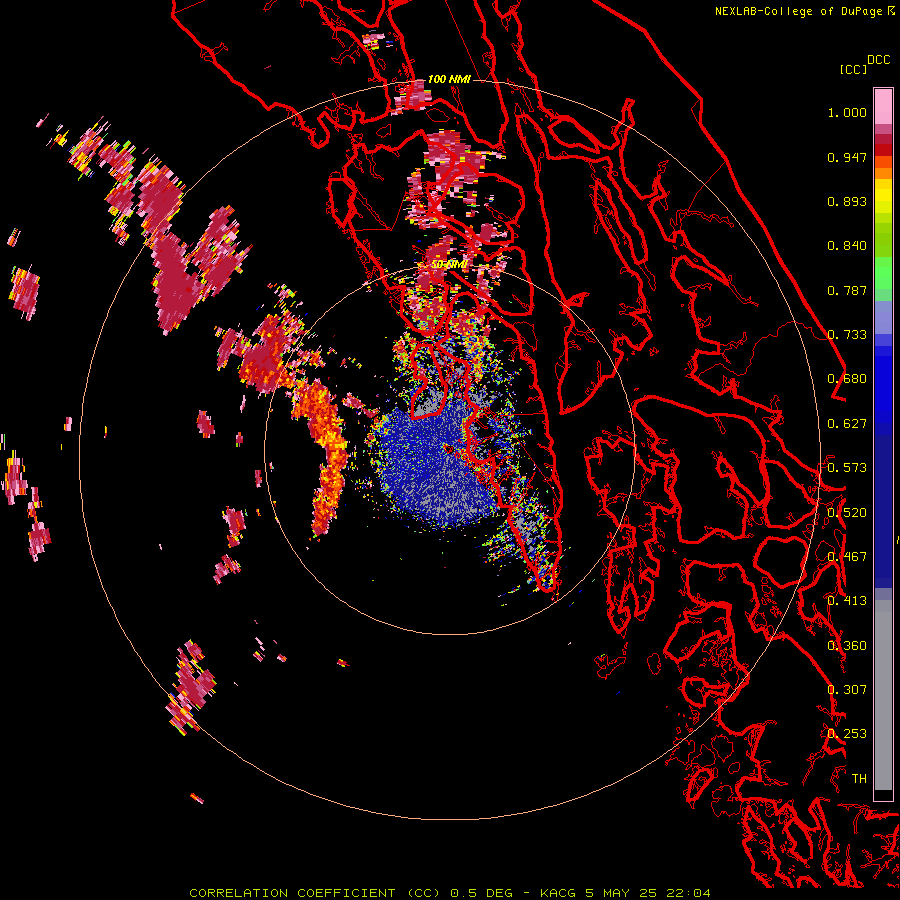The image size is (900, 900).
Task: Click the 0.627 color scale value
Action: 847,424
